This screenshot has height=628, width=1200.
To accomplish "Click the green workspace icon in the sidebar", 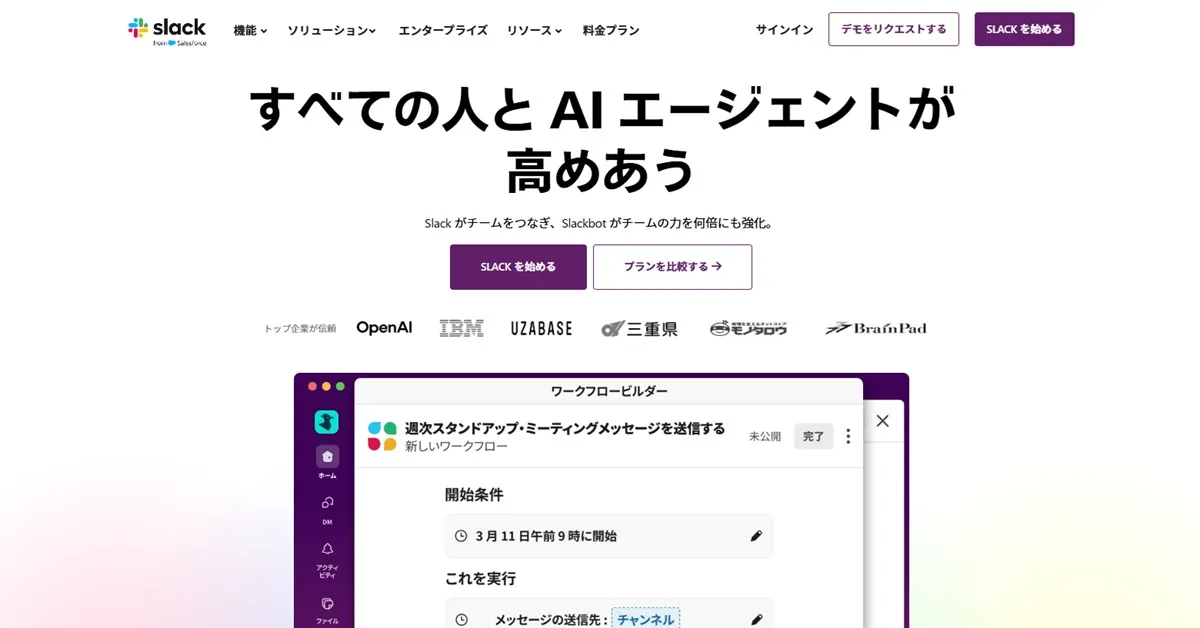I will coord(327,422).
